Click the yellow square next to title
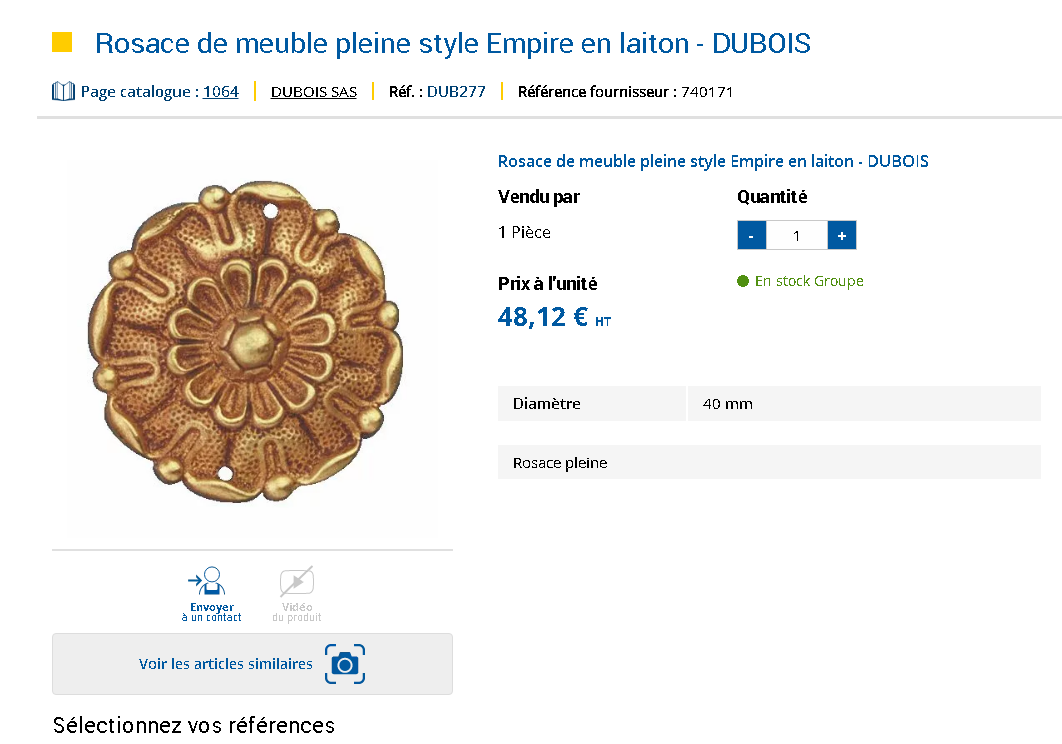 pos(62,42)
